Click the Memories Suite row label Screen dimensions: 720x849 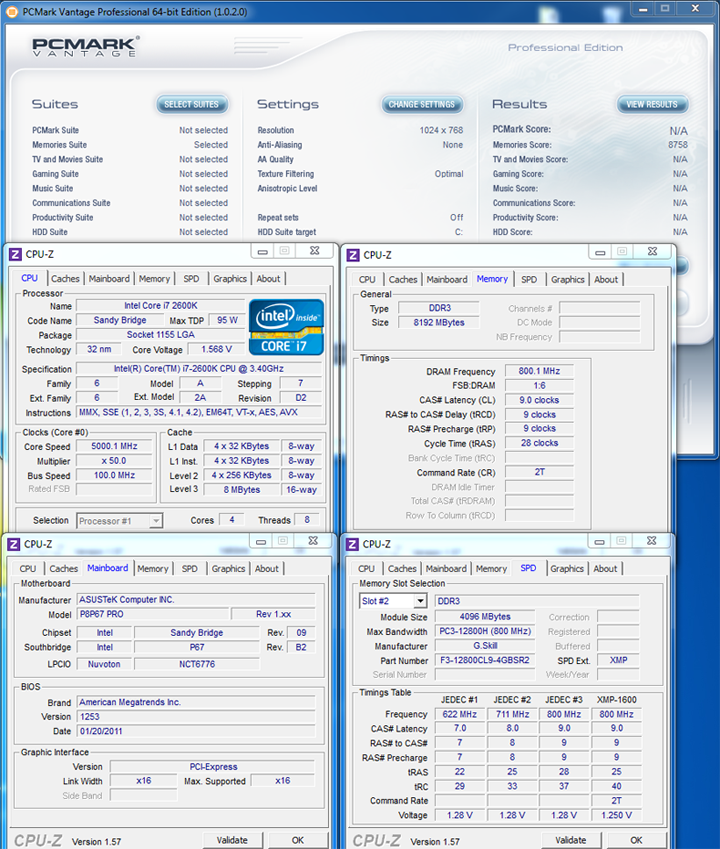tap(60, 145)
